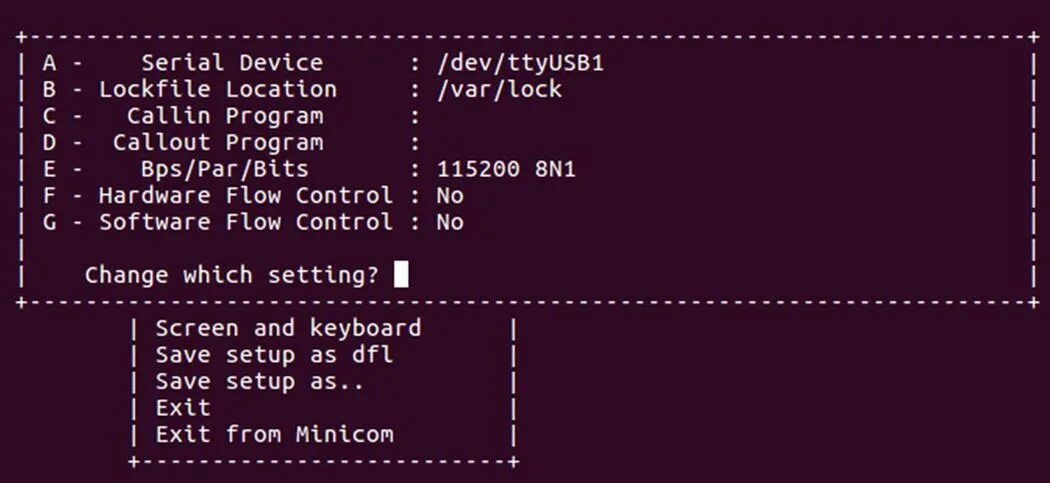The image size is (1050, 483).
Task: Click the /var/lock lockfile path value
Action: click(x=499, y=89)
